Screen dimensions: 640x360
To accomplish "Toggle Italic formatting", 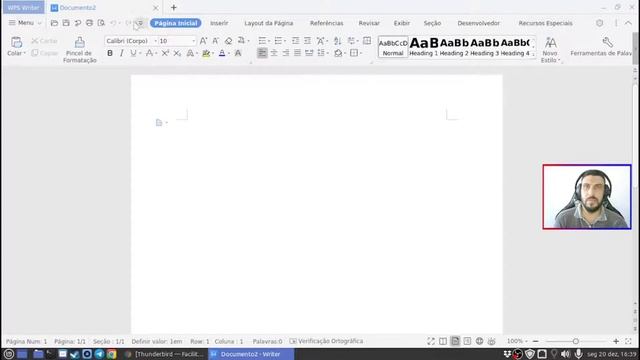I will click(121, 53).
